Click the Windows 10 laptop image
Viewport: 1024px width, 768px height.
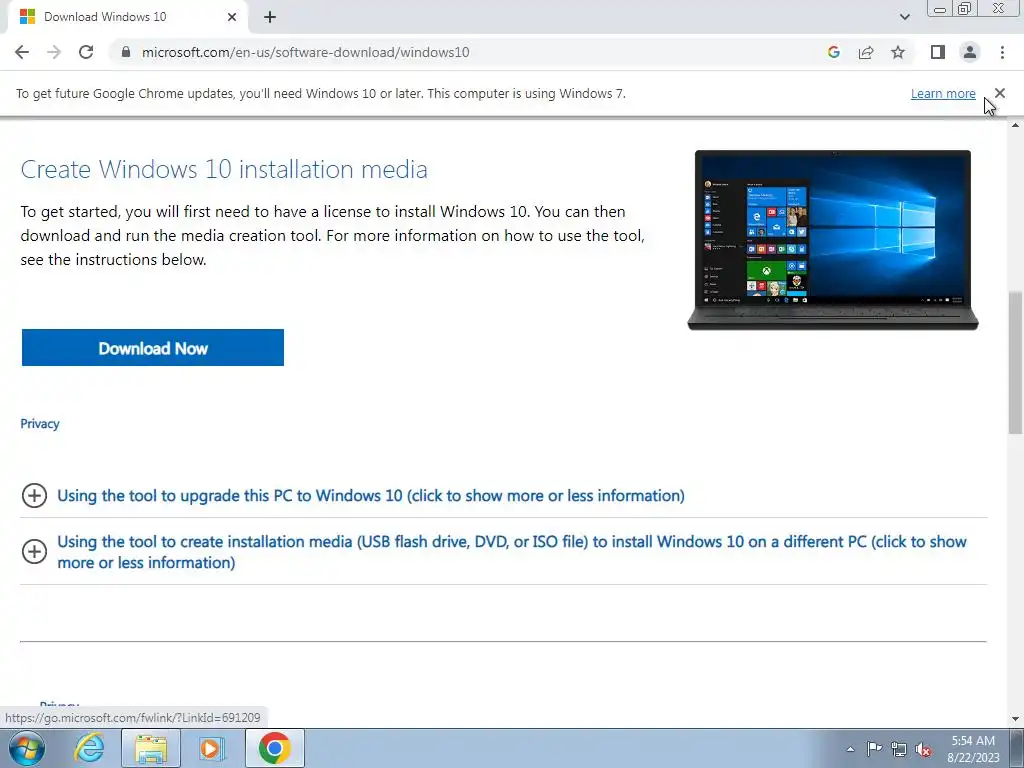click(833, 240)
